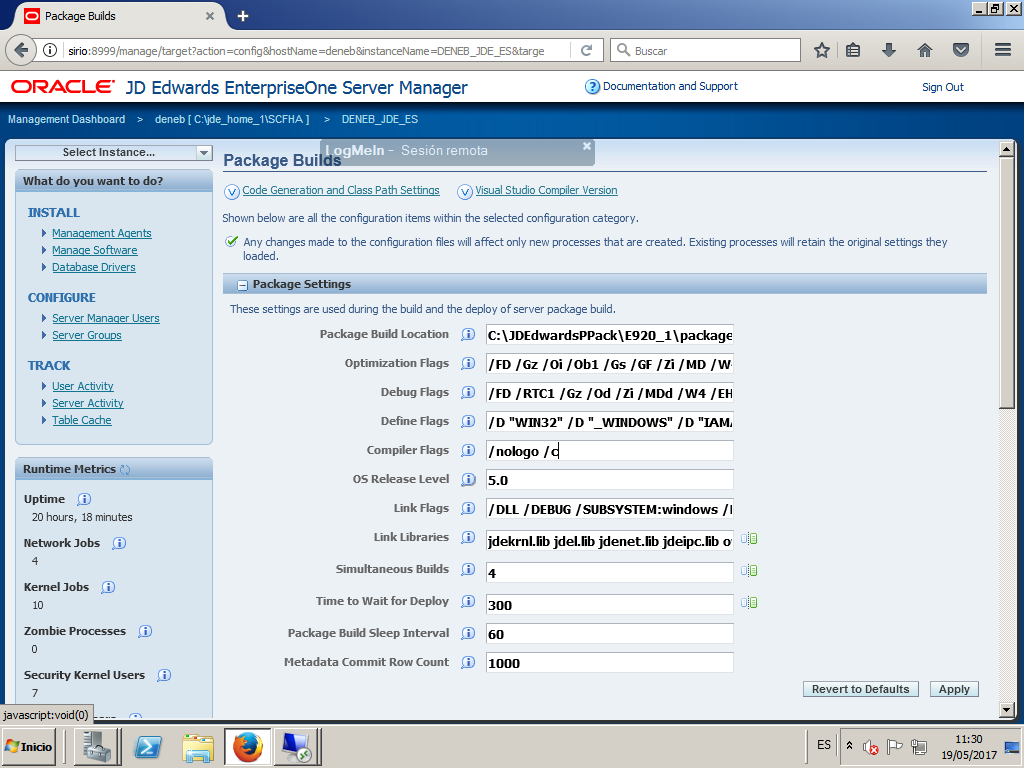Go to deneb host breadcrumb
Image resolution: width=1024 pixels, height=768 pixels.
[232, 120]
